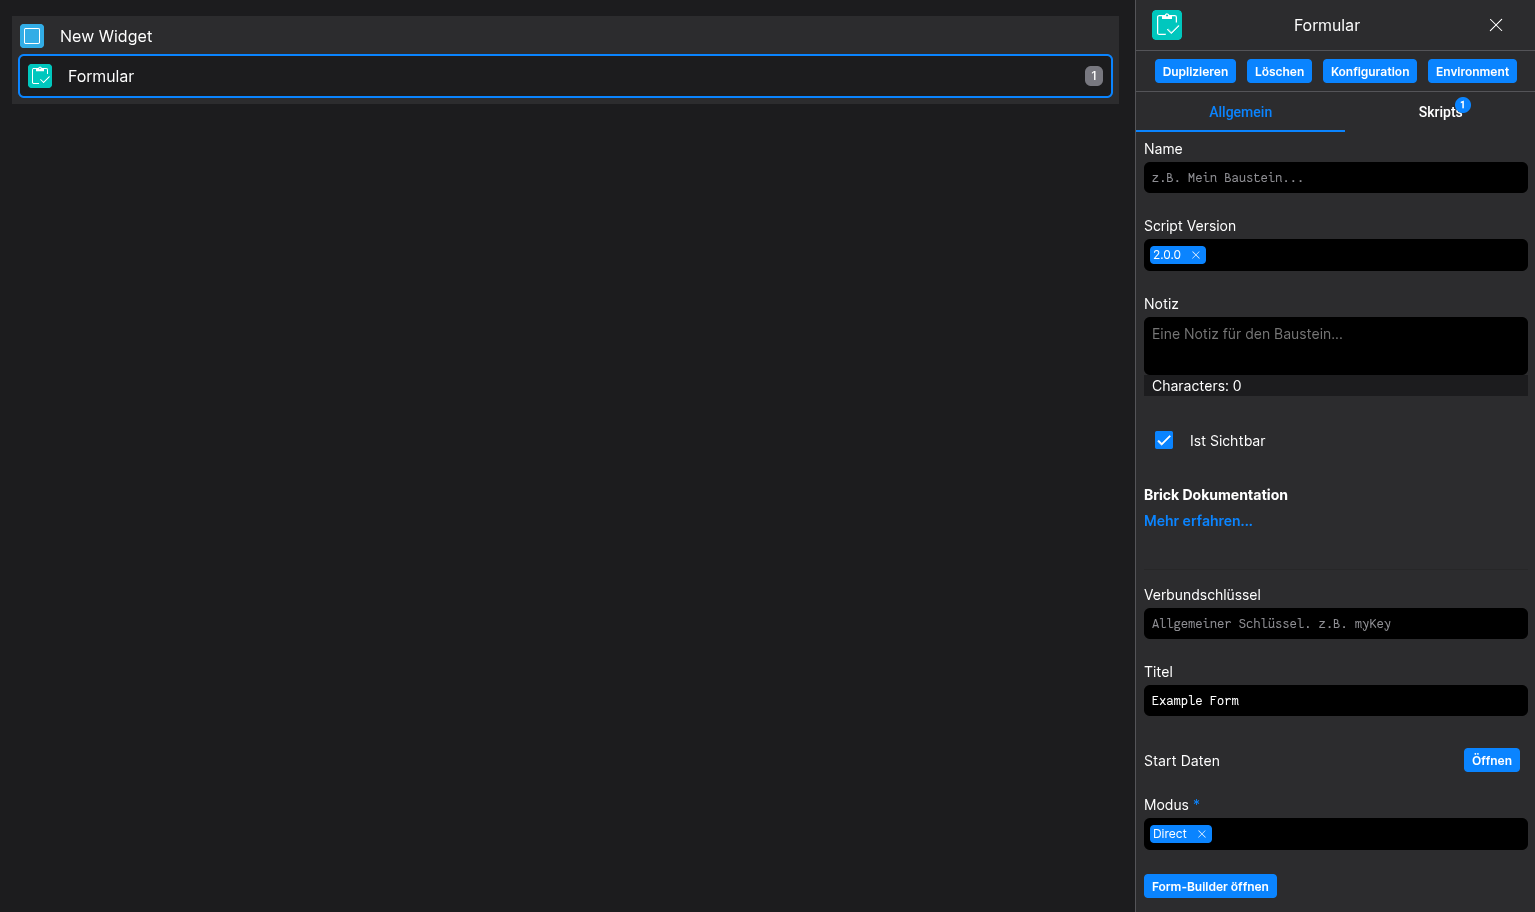Select the New Widget tree item

(x=106, y=36)
